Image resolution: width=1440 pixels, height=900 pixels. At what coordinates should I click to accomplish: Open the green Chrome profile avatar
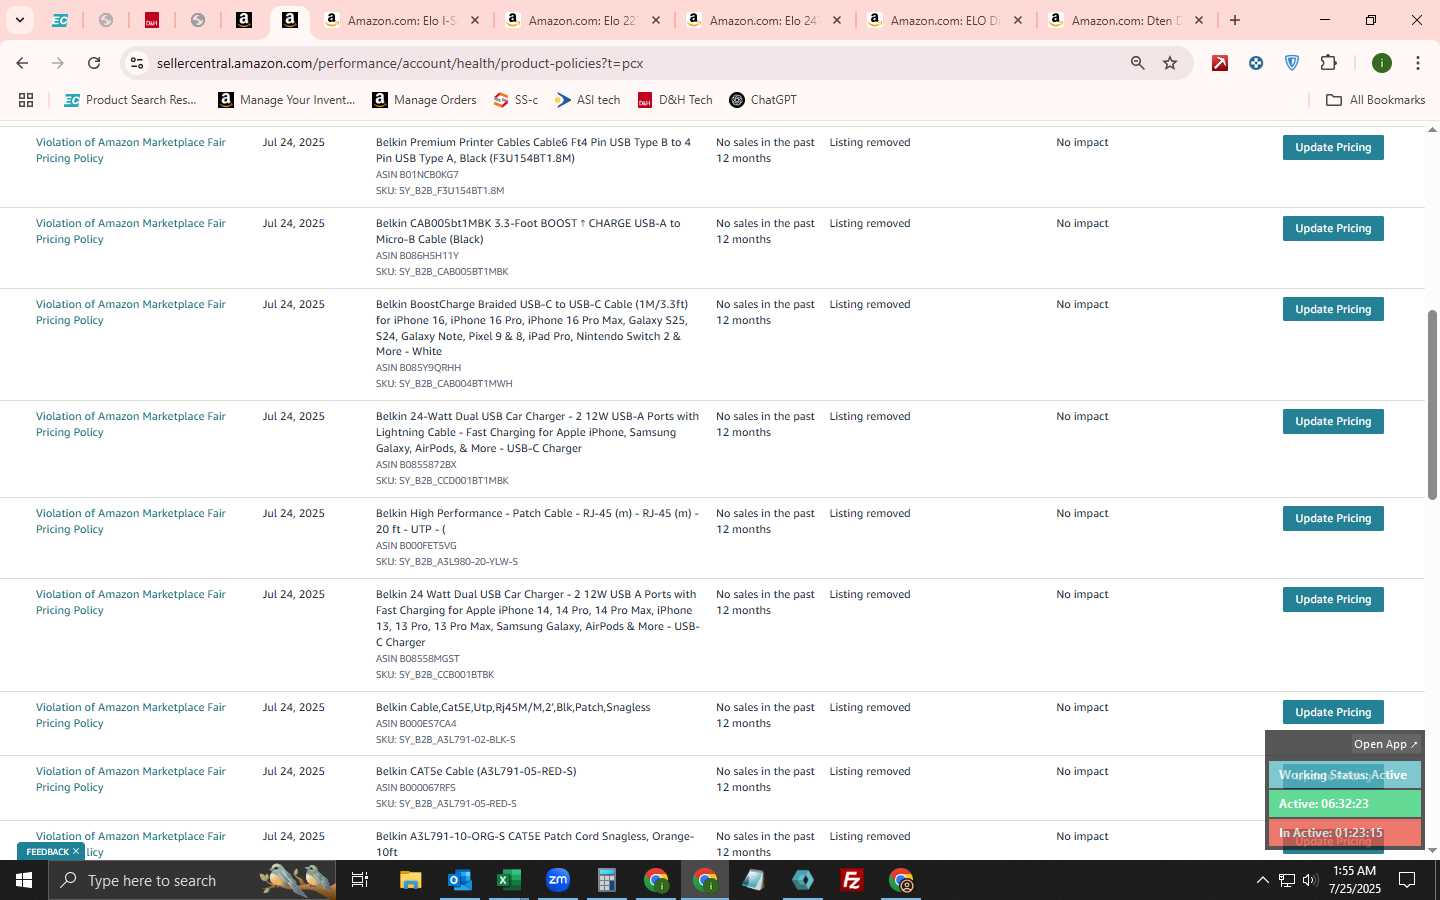(1382, 63)
